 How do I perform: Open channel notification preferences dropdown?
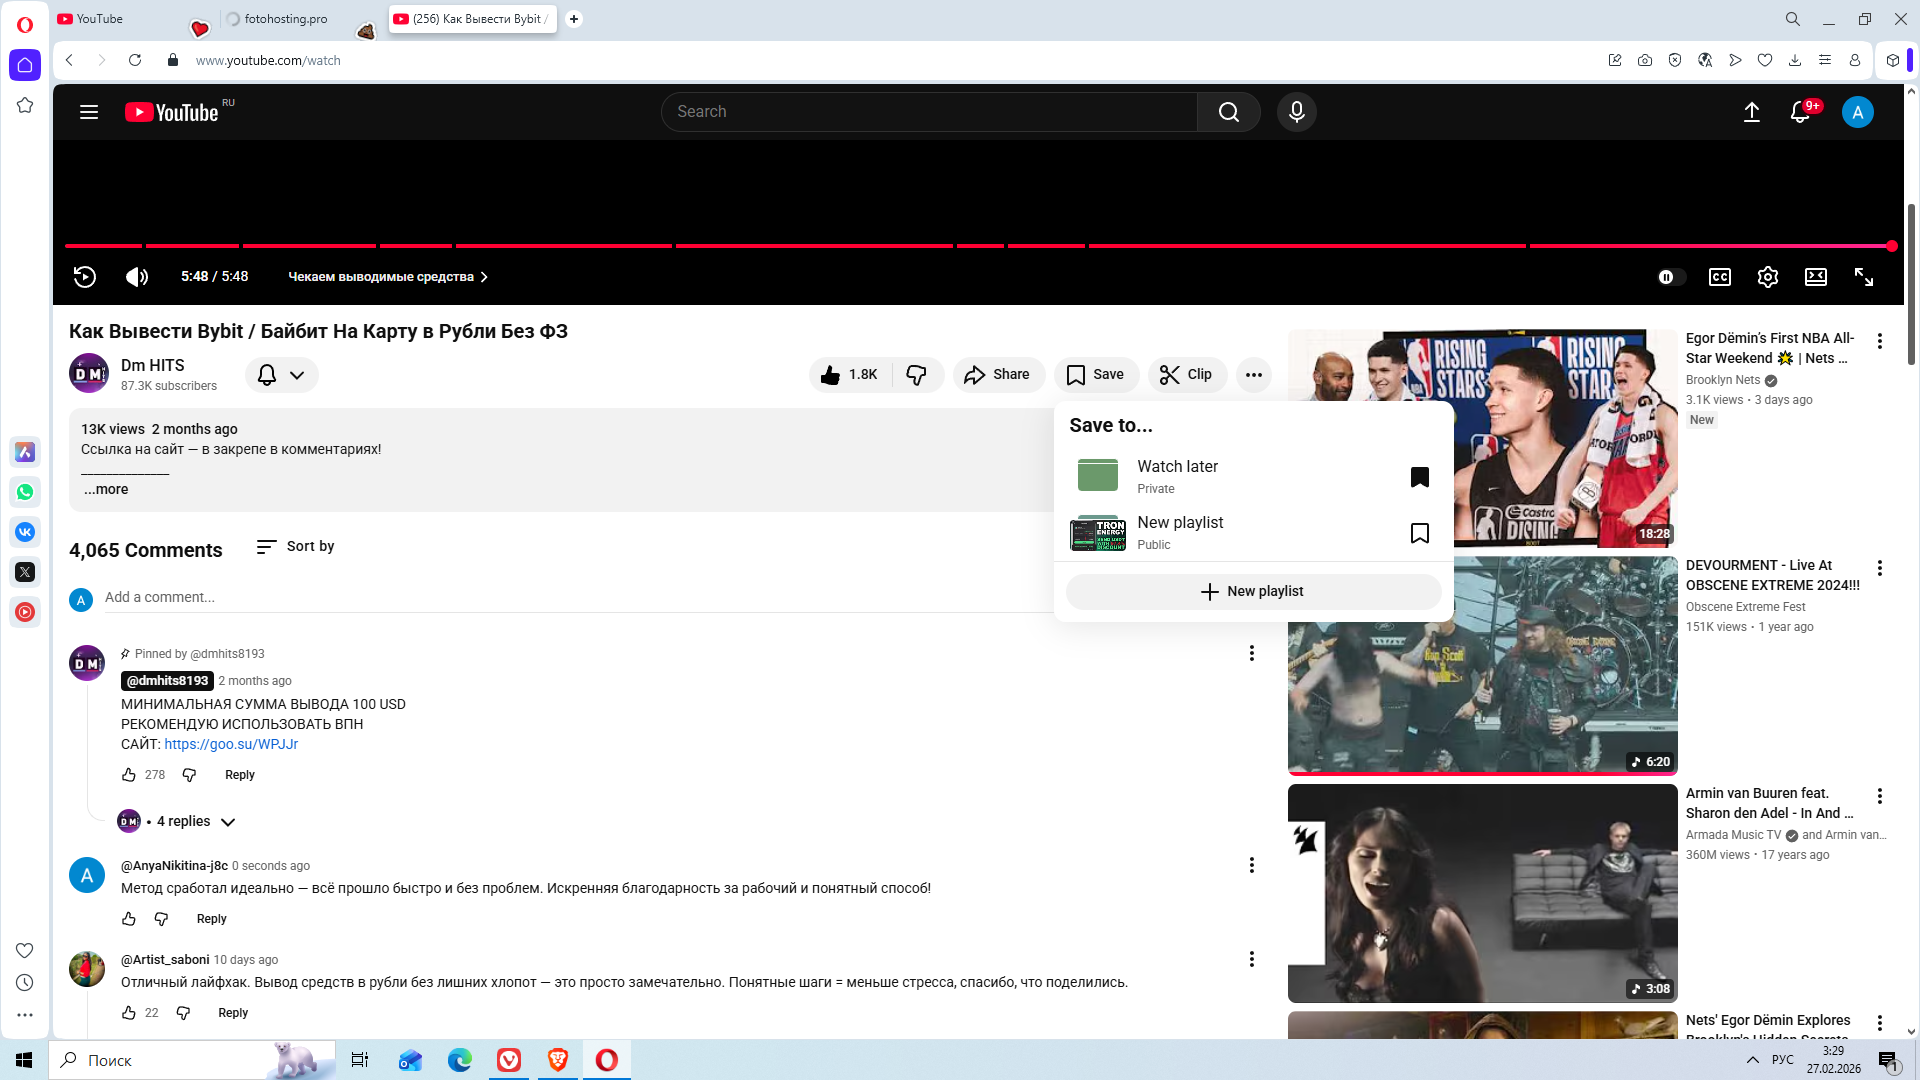coord(281,375)
